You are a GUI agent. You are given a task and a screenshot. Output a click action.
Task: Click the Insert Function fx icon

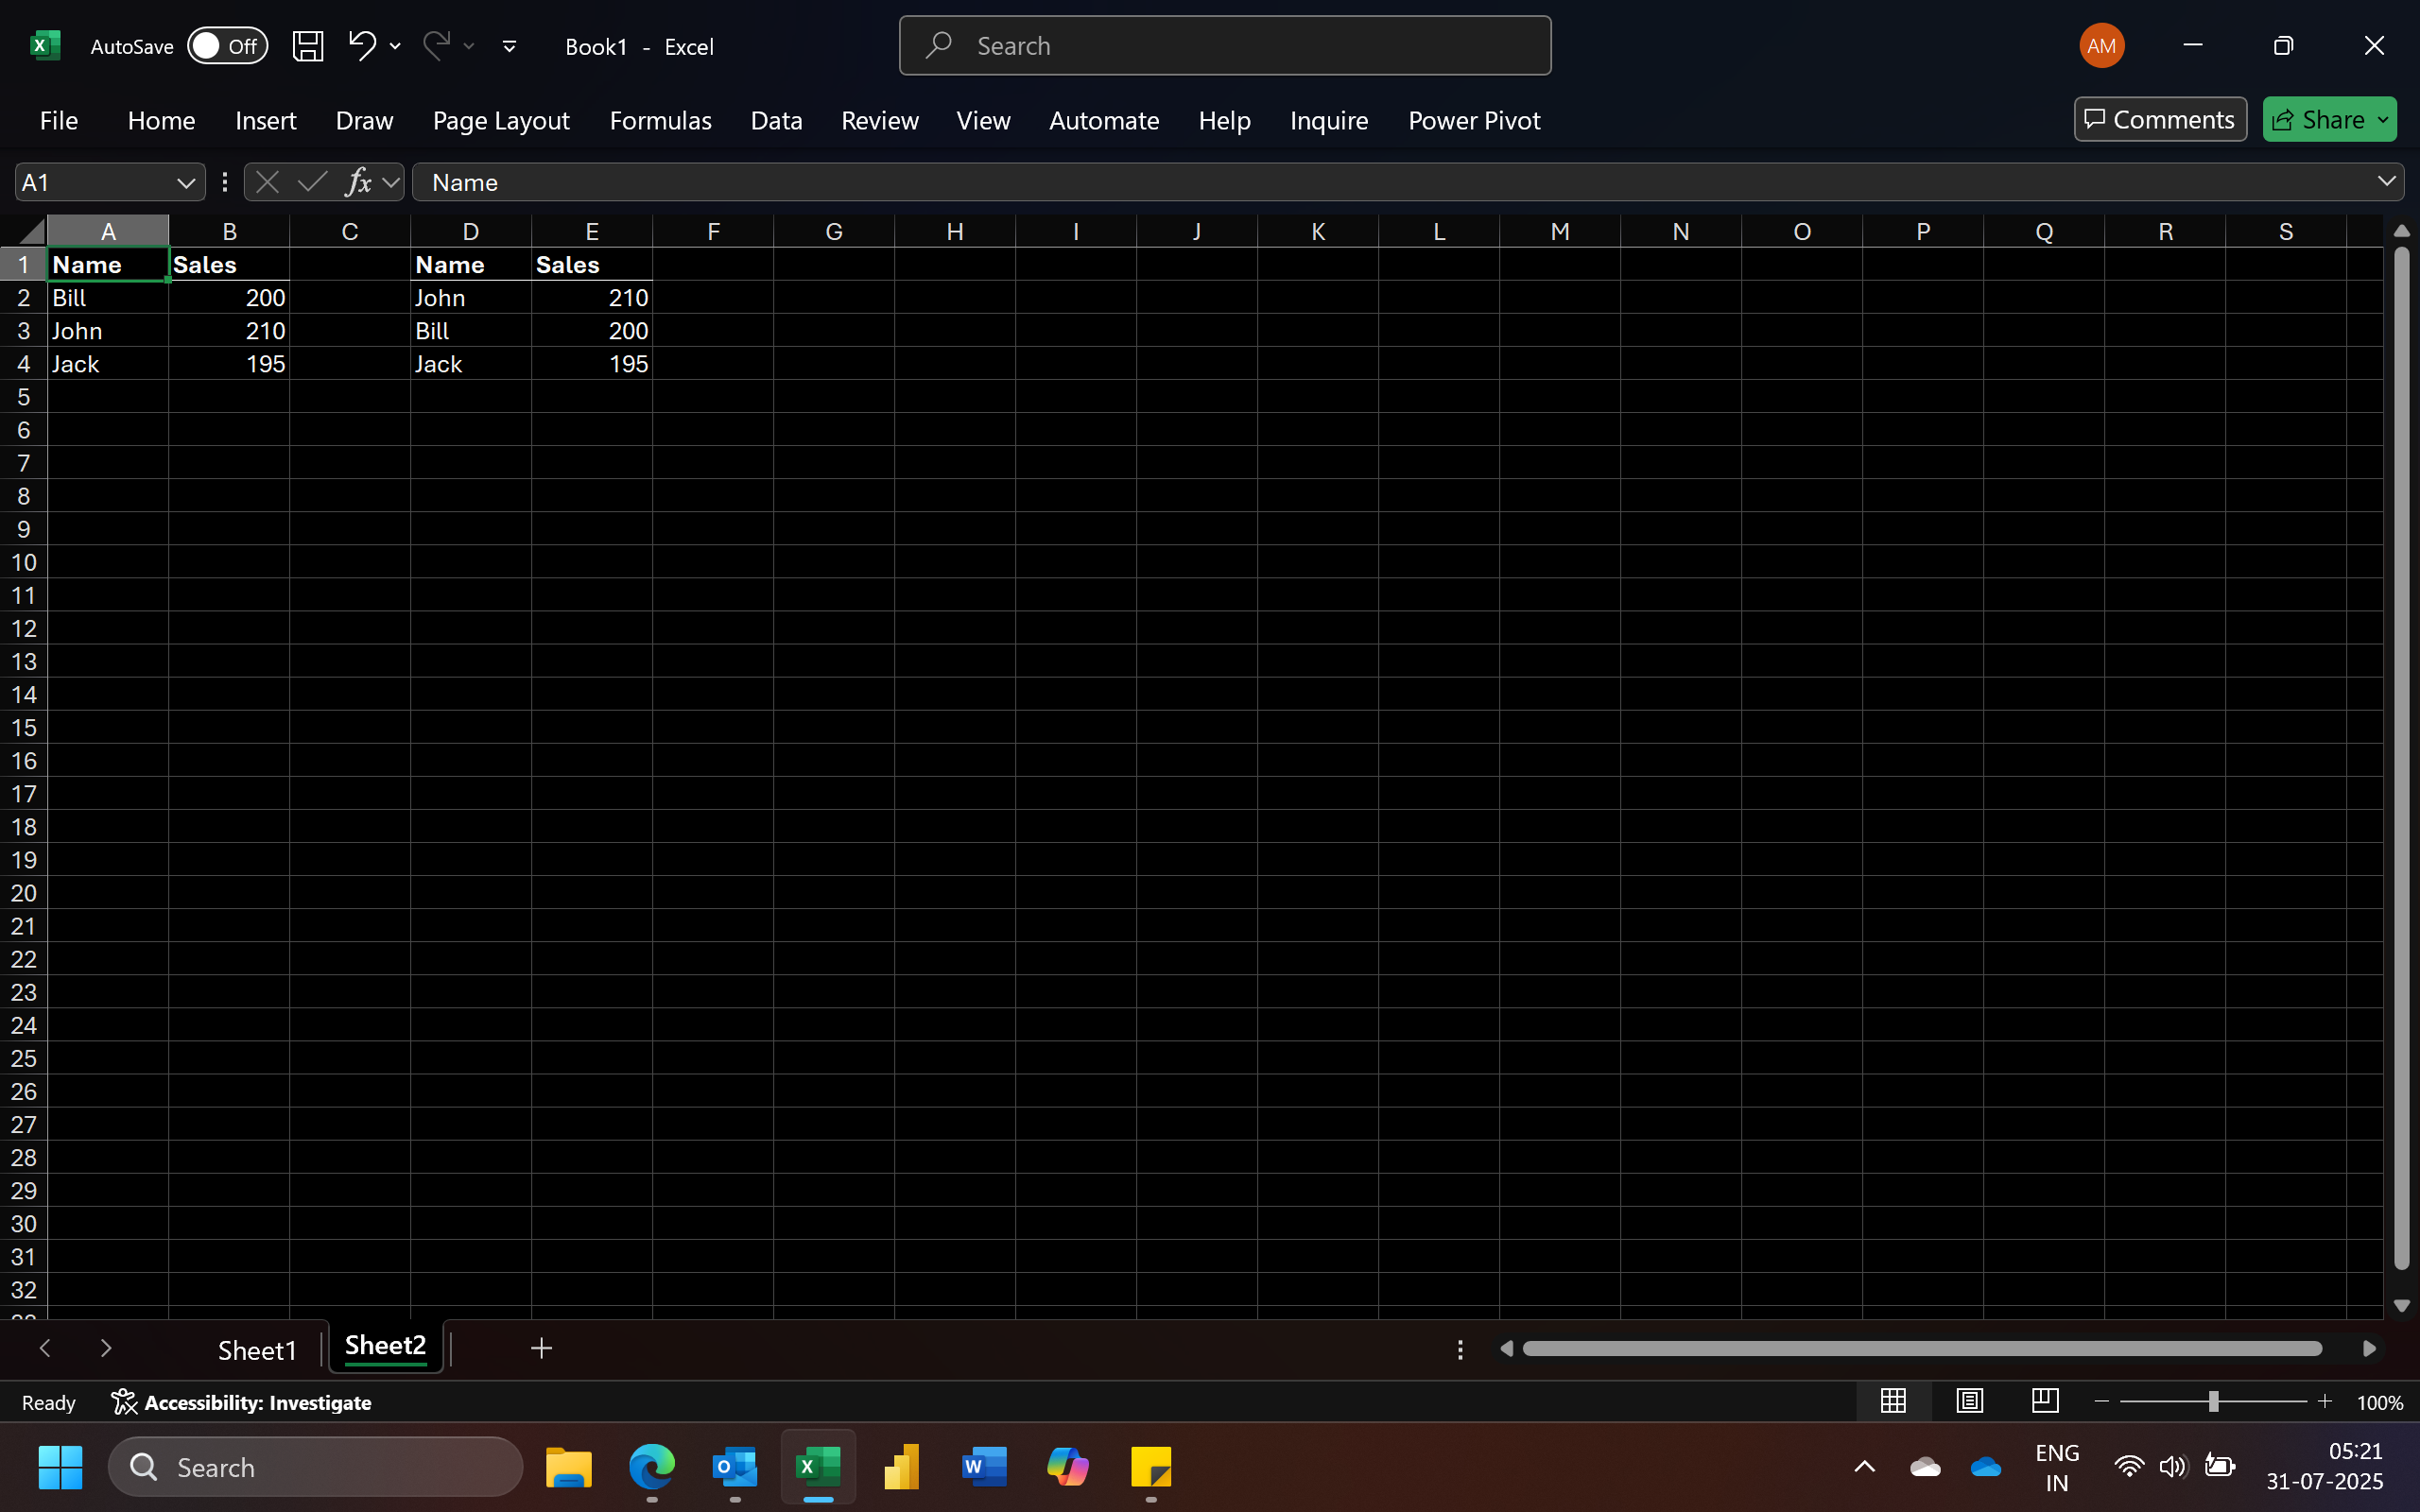358,182
